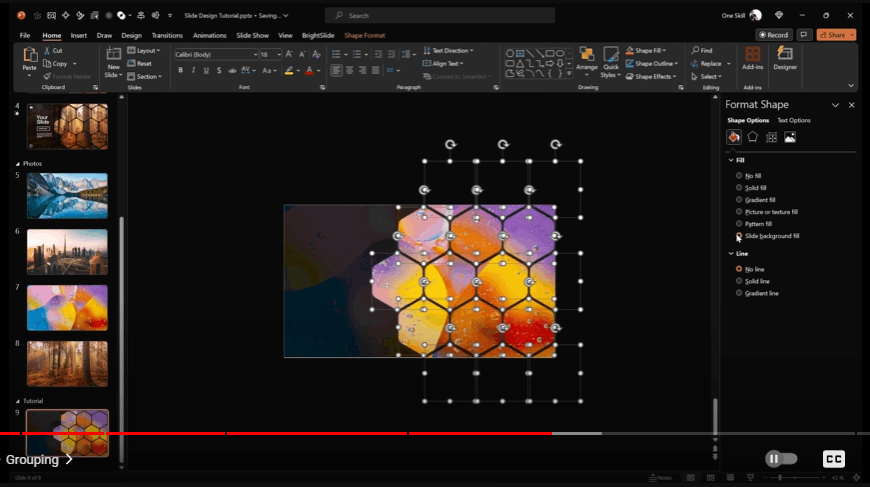Launch the Designer pane
The image size is (870, 487).
[785, 59]
